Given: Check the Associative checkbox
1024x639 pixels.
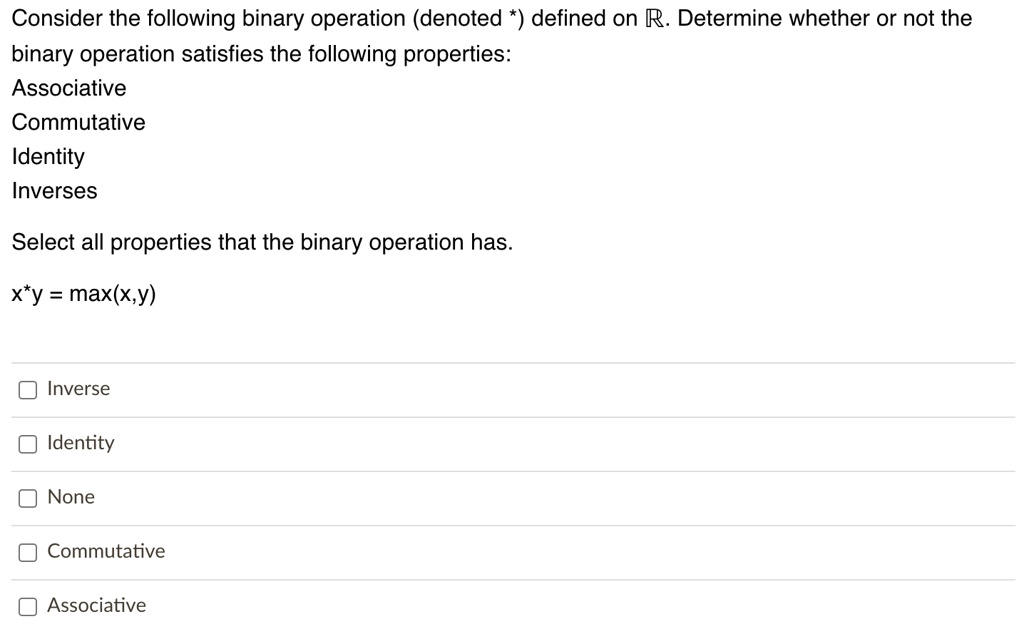Looking at the screenshot, I should click(x=27, y=605).
